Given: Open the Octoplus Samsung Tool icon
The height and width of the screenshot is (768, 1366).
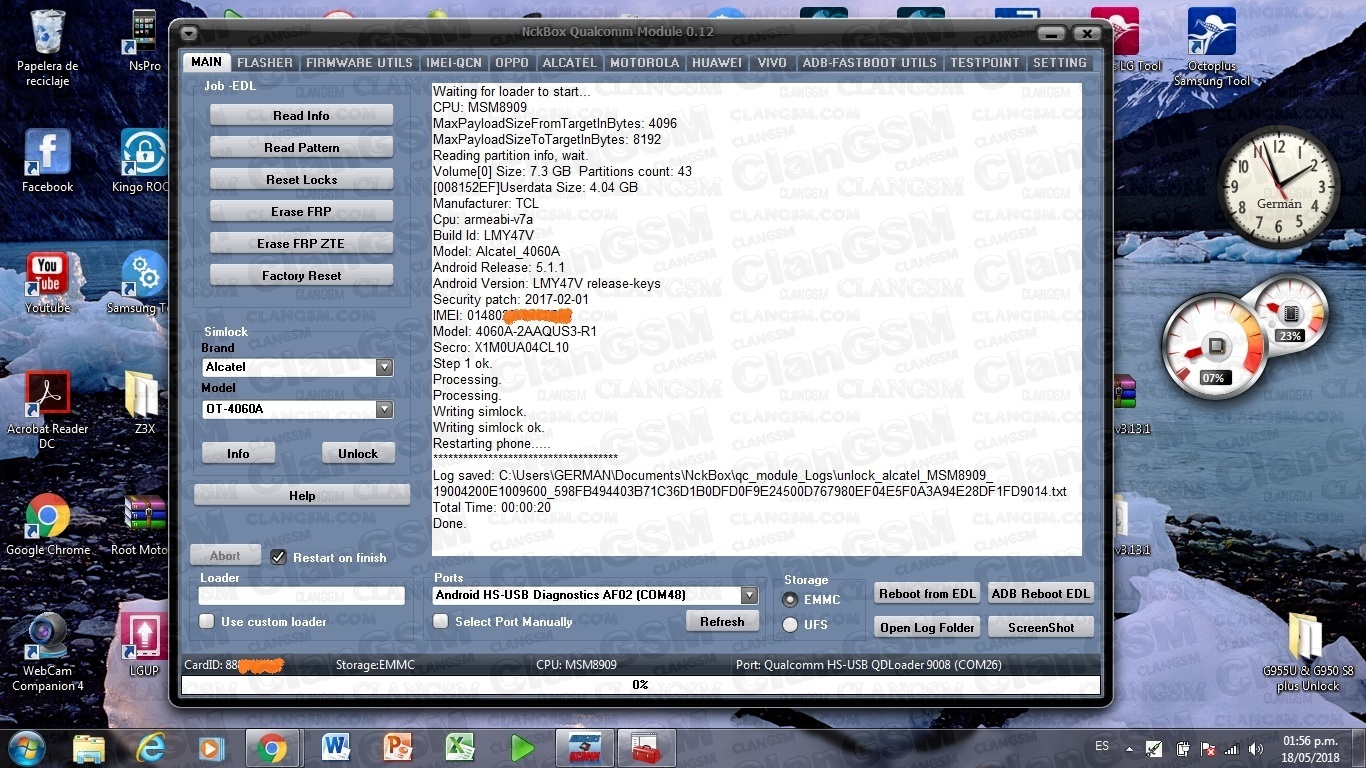Looking at the screenshot, I should click(x=1211, y=47).
